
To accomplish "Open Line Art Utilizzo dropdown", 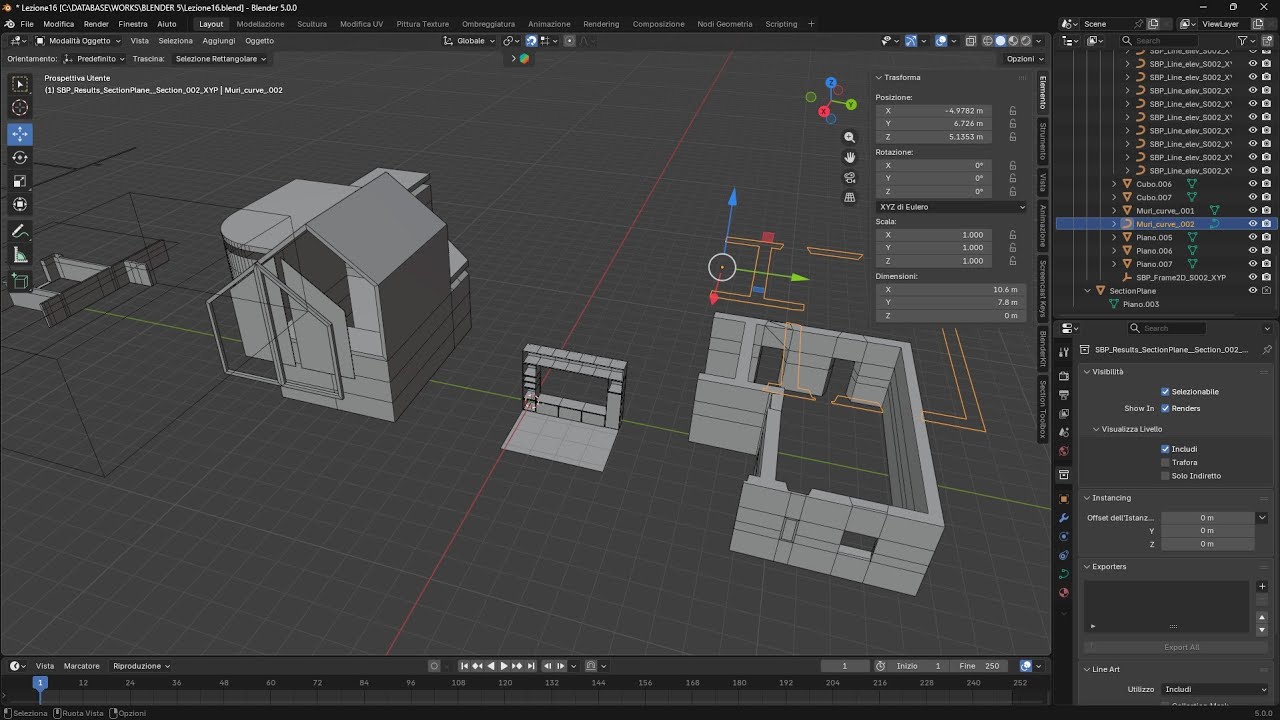I will 1215,689.
